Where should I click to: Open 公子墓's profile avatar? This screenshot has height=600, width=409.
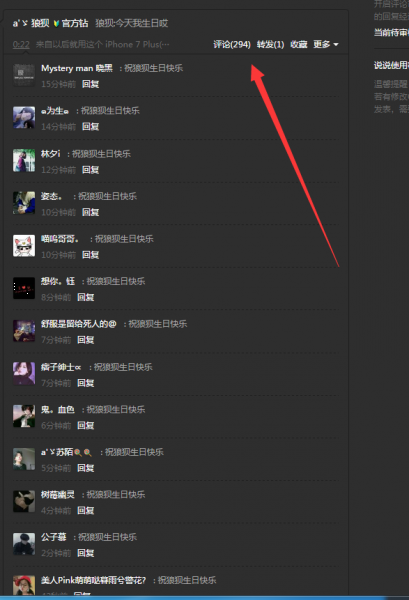[x=24, y=544]
